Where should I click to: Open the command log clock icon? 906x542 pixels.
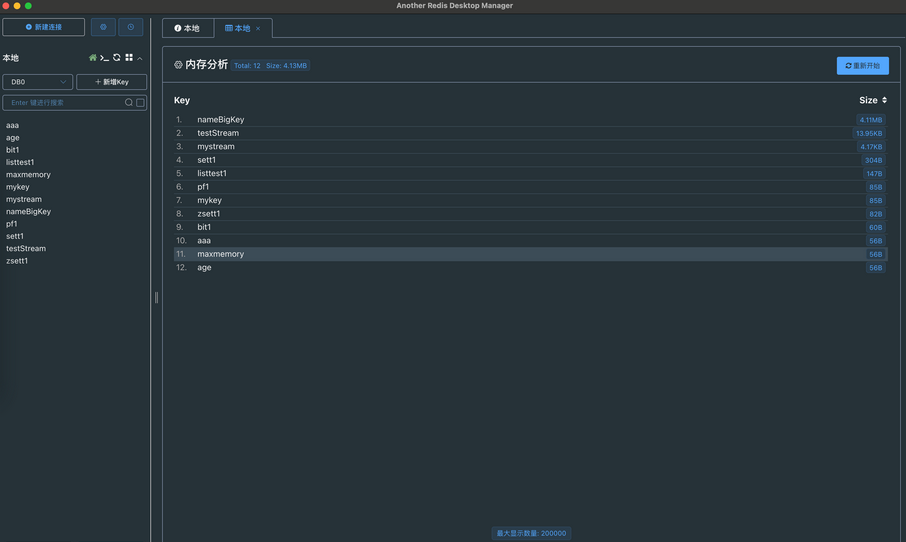point(131,27)
